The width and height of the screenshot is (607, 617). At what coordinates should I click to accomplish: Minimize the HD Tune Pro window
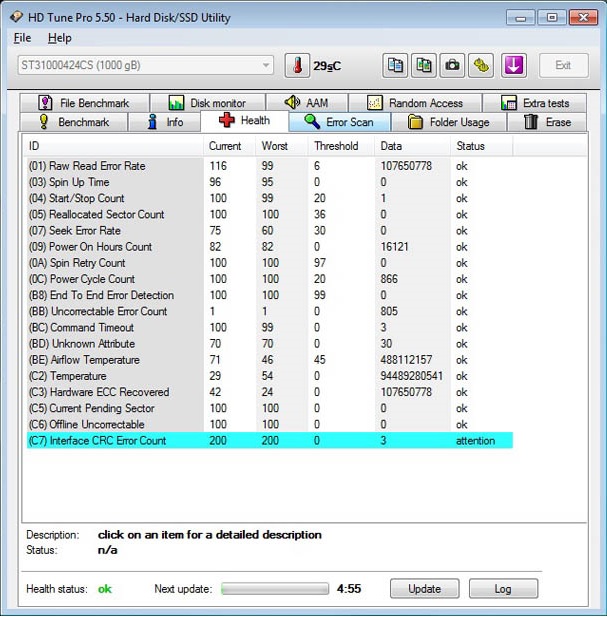(x=520, y=18)
